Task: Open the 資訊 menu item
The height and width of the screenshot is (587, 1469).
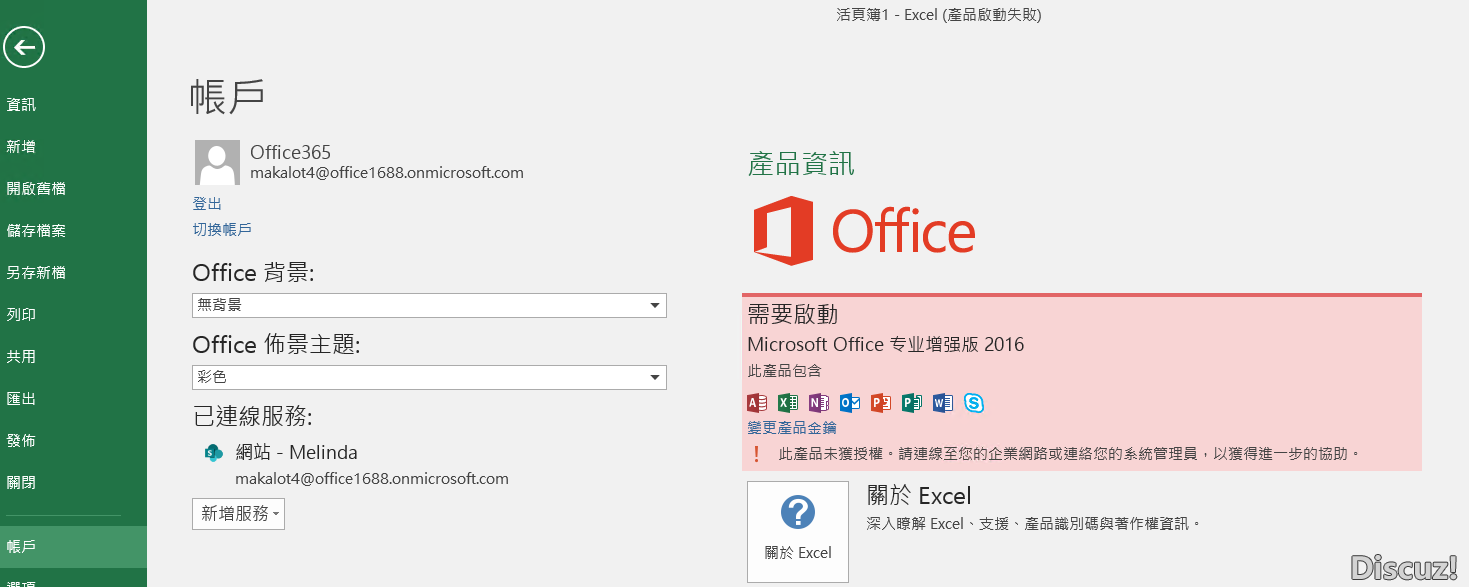Action: tap(73, 104)
